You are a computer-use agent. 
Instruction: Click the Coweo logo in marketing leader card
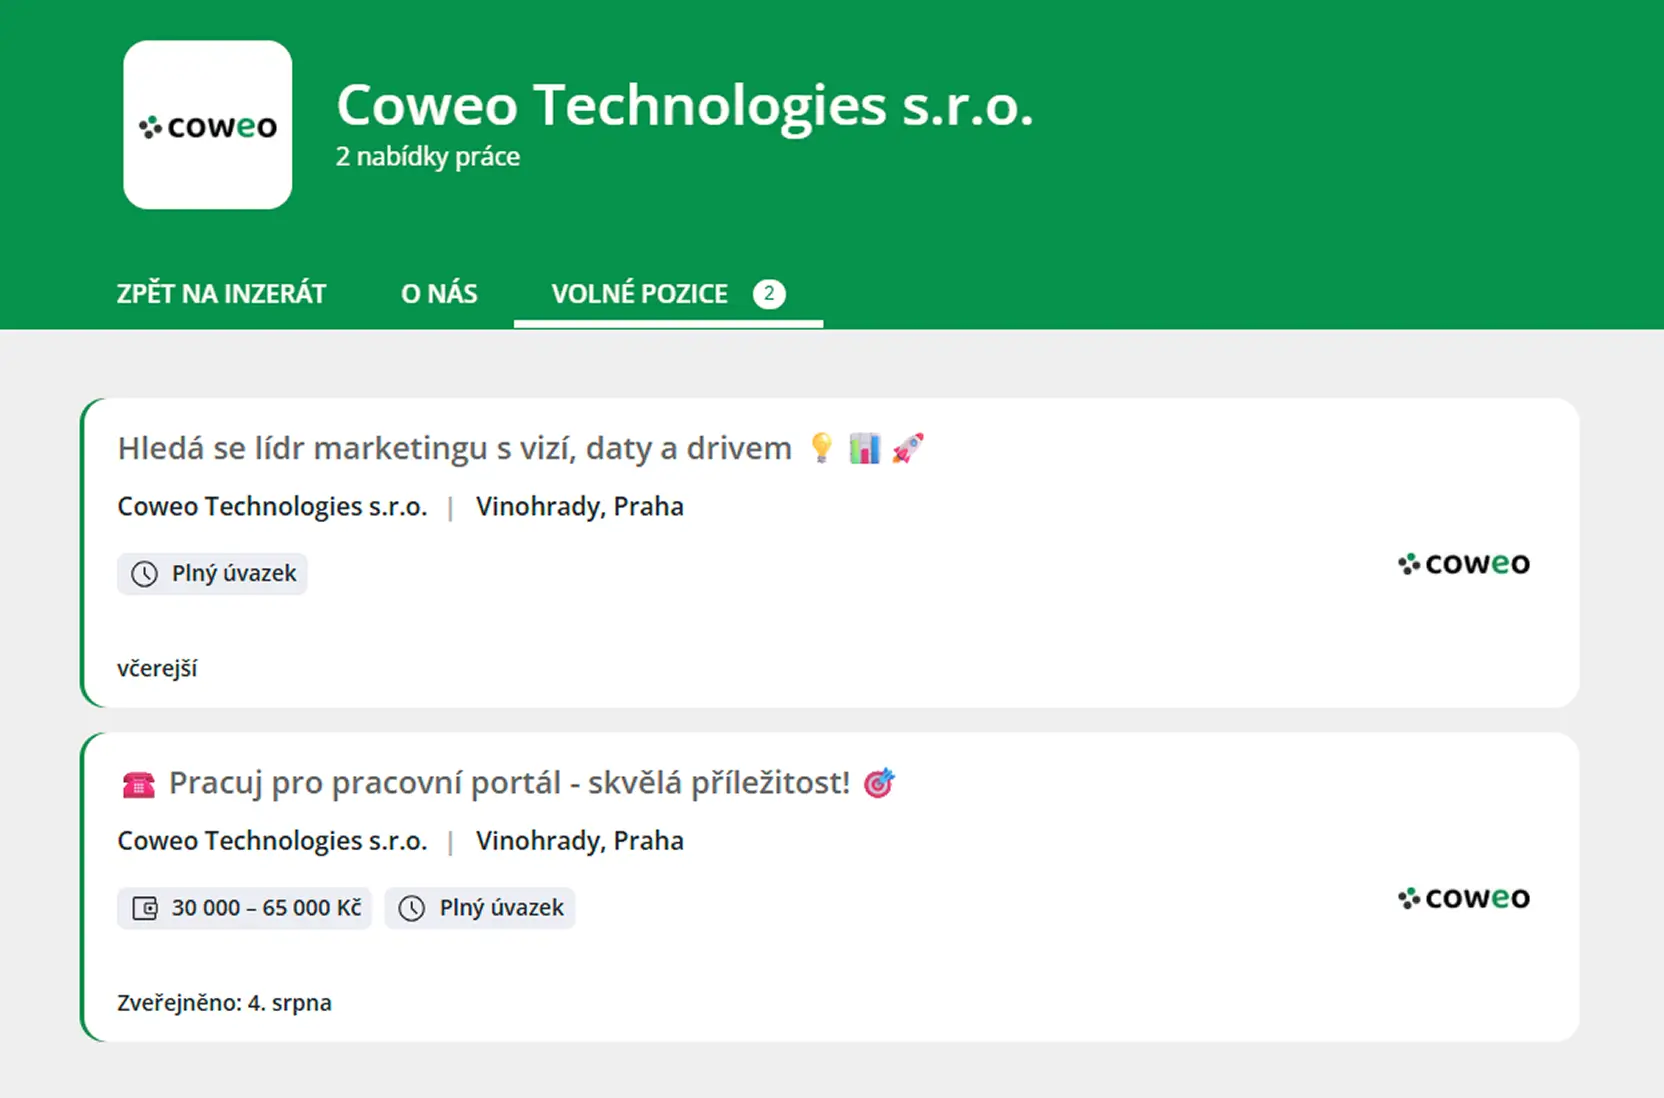[1464, 564]
